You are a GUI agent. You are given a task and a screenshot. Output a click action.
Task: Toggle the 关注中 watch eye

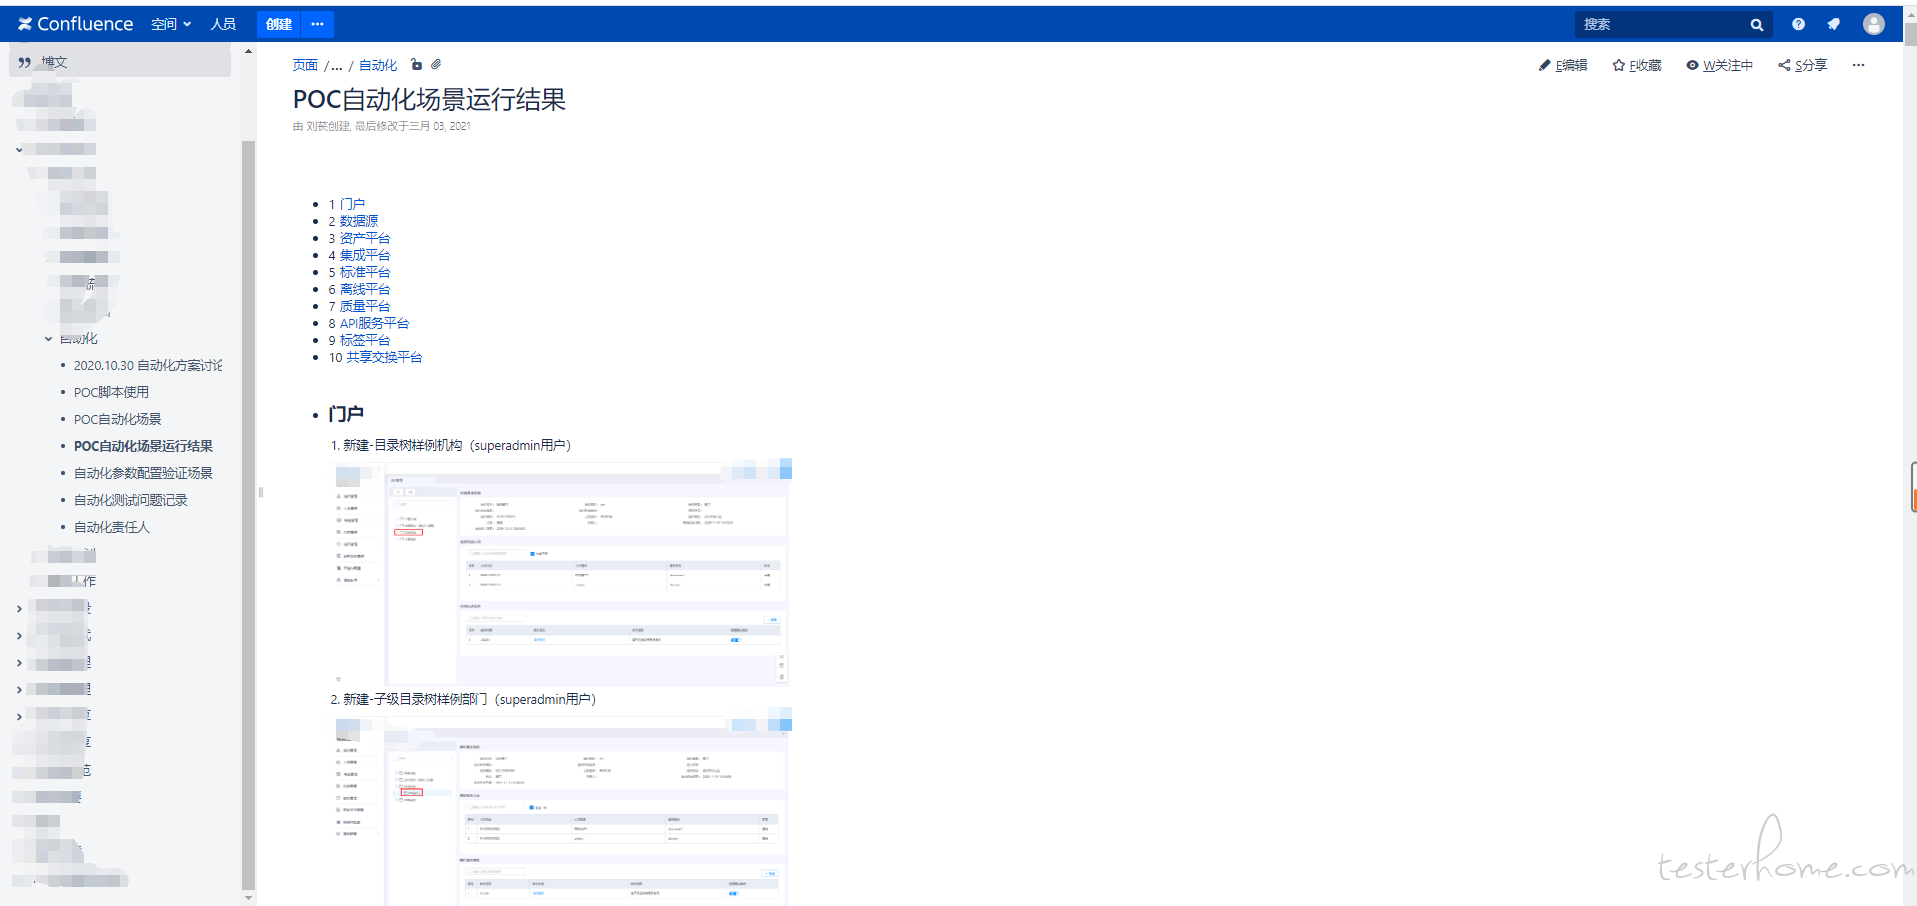pos(1719,65)
